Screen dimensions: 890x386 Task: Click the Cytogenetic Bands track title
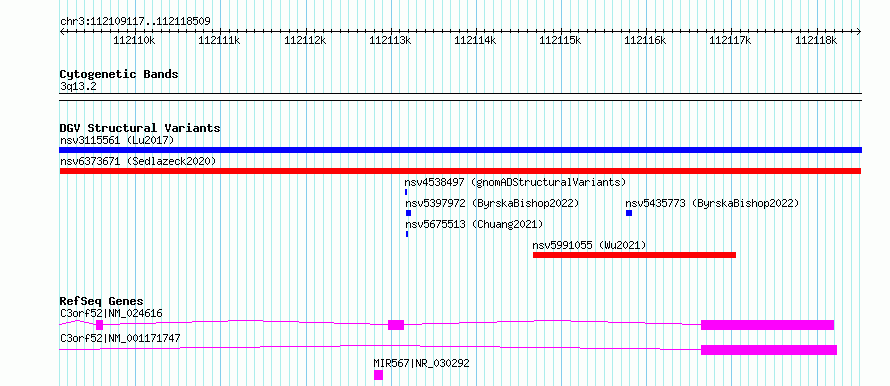point(119,74)
